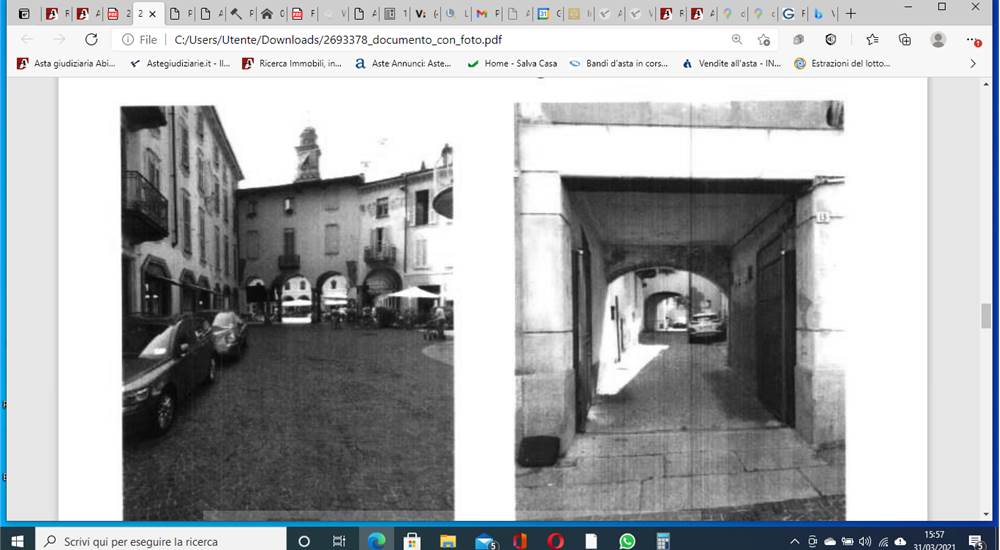Open Edge Settings and more menu
The image size is (1000, 550).
[972, 40]
